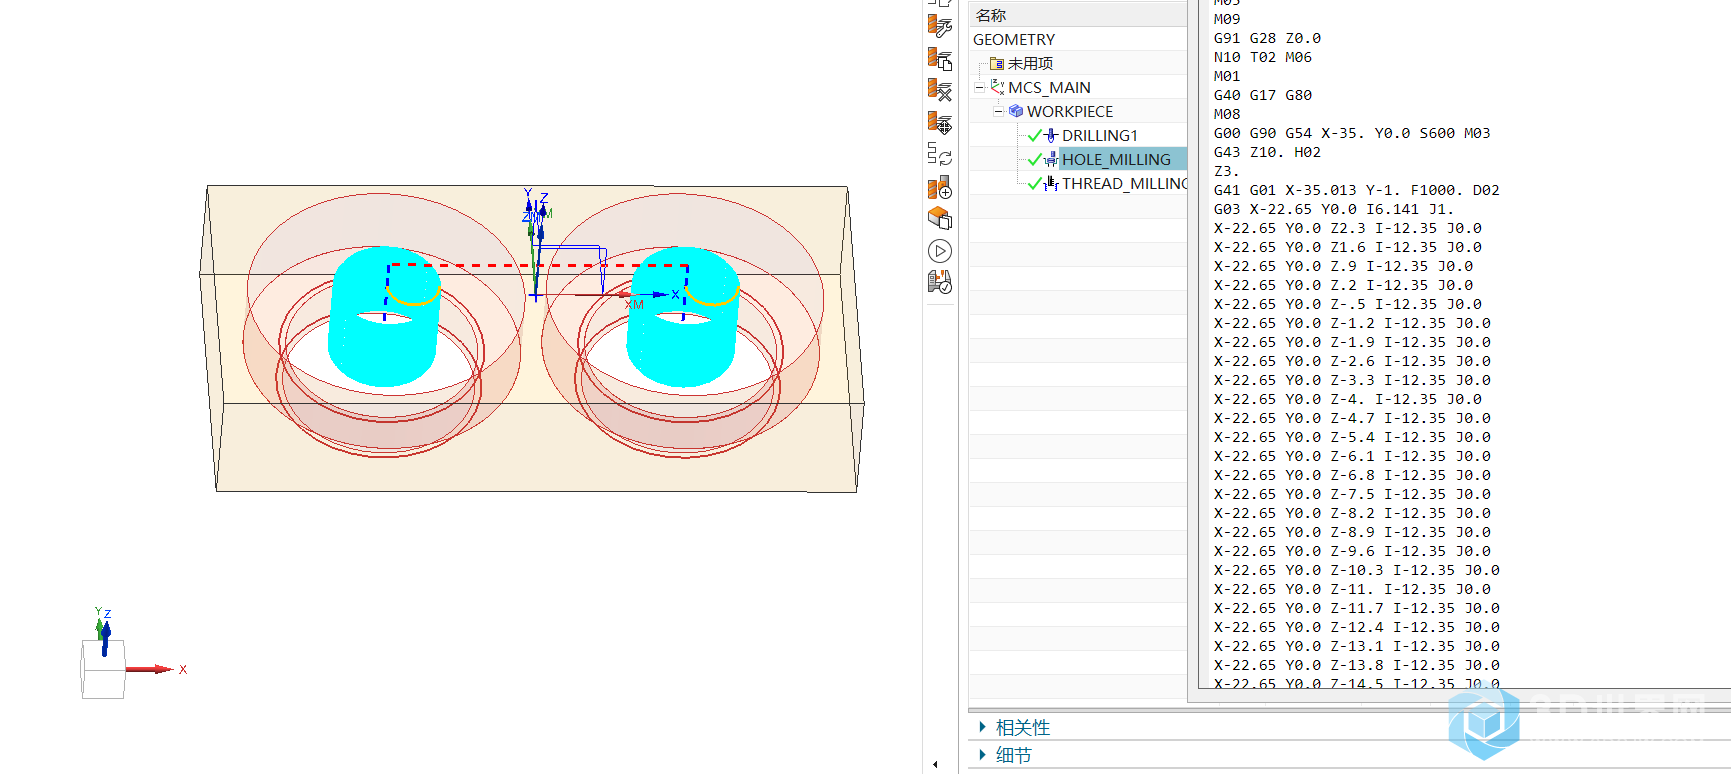The width and height of the screenshot is (1731, 774).
Task: Click the play verify tool path button
Action: 939,251
